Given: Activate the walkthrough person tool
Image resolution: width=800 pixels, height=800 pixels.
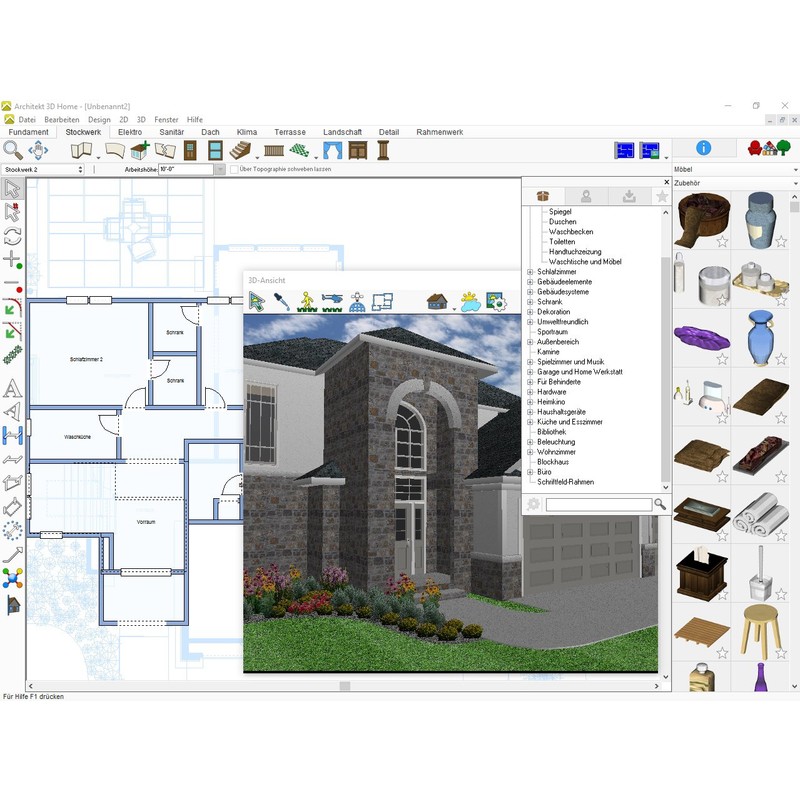Looking at the screenshot, I should 308,301.
